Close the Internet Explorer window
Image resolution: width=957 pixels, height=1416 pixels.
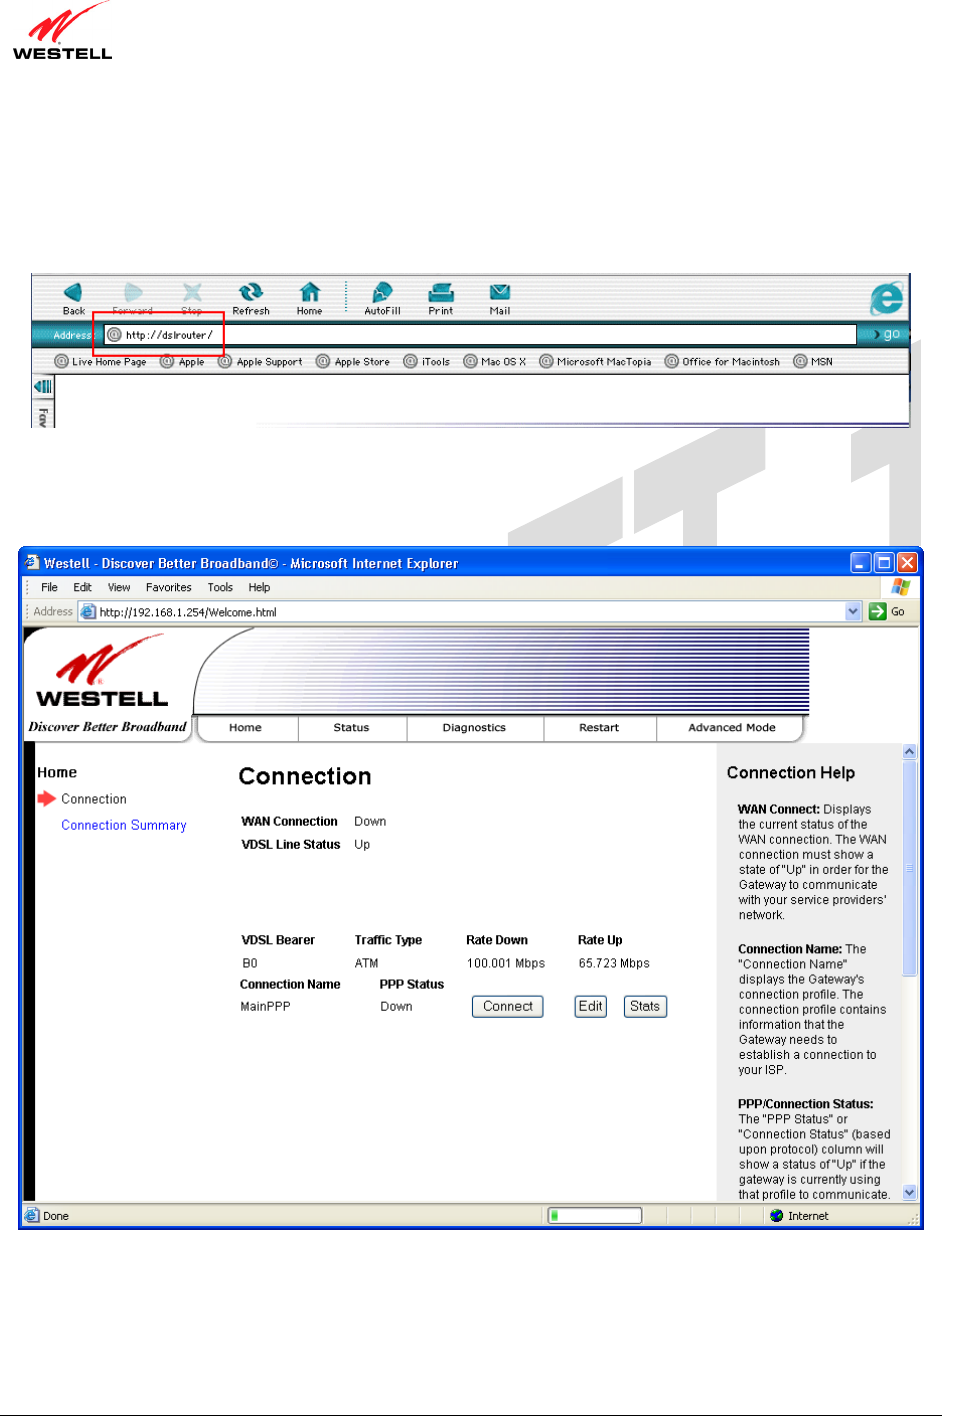[907, 563]
